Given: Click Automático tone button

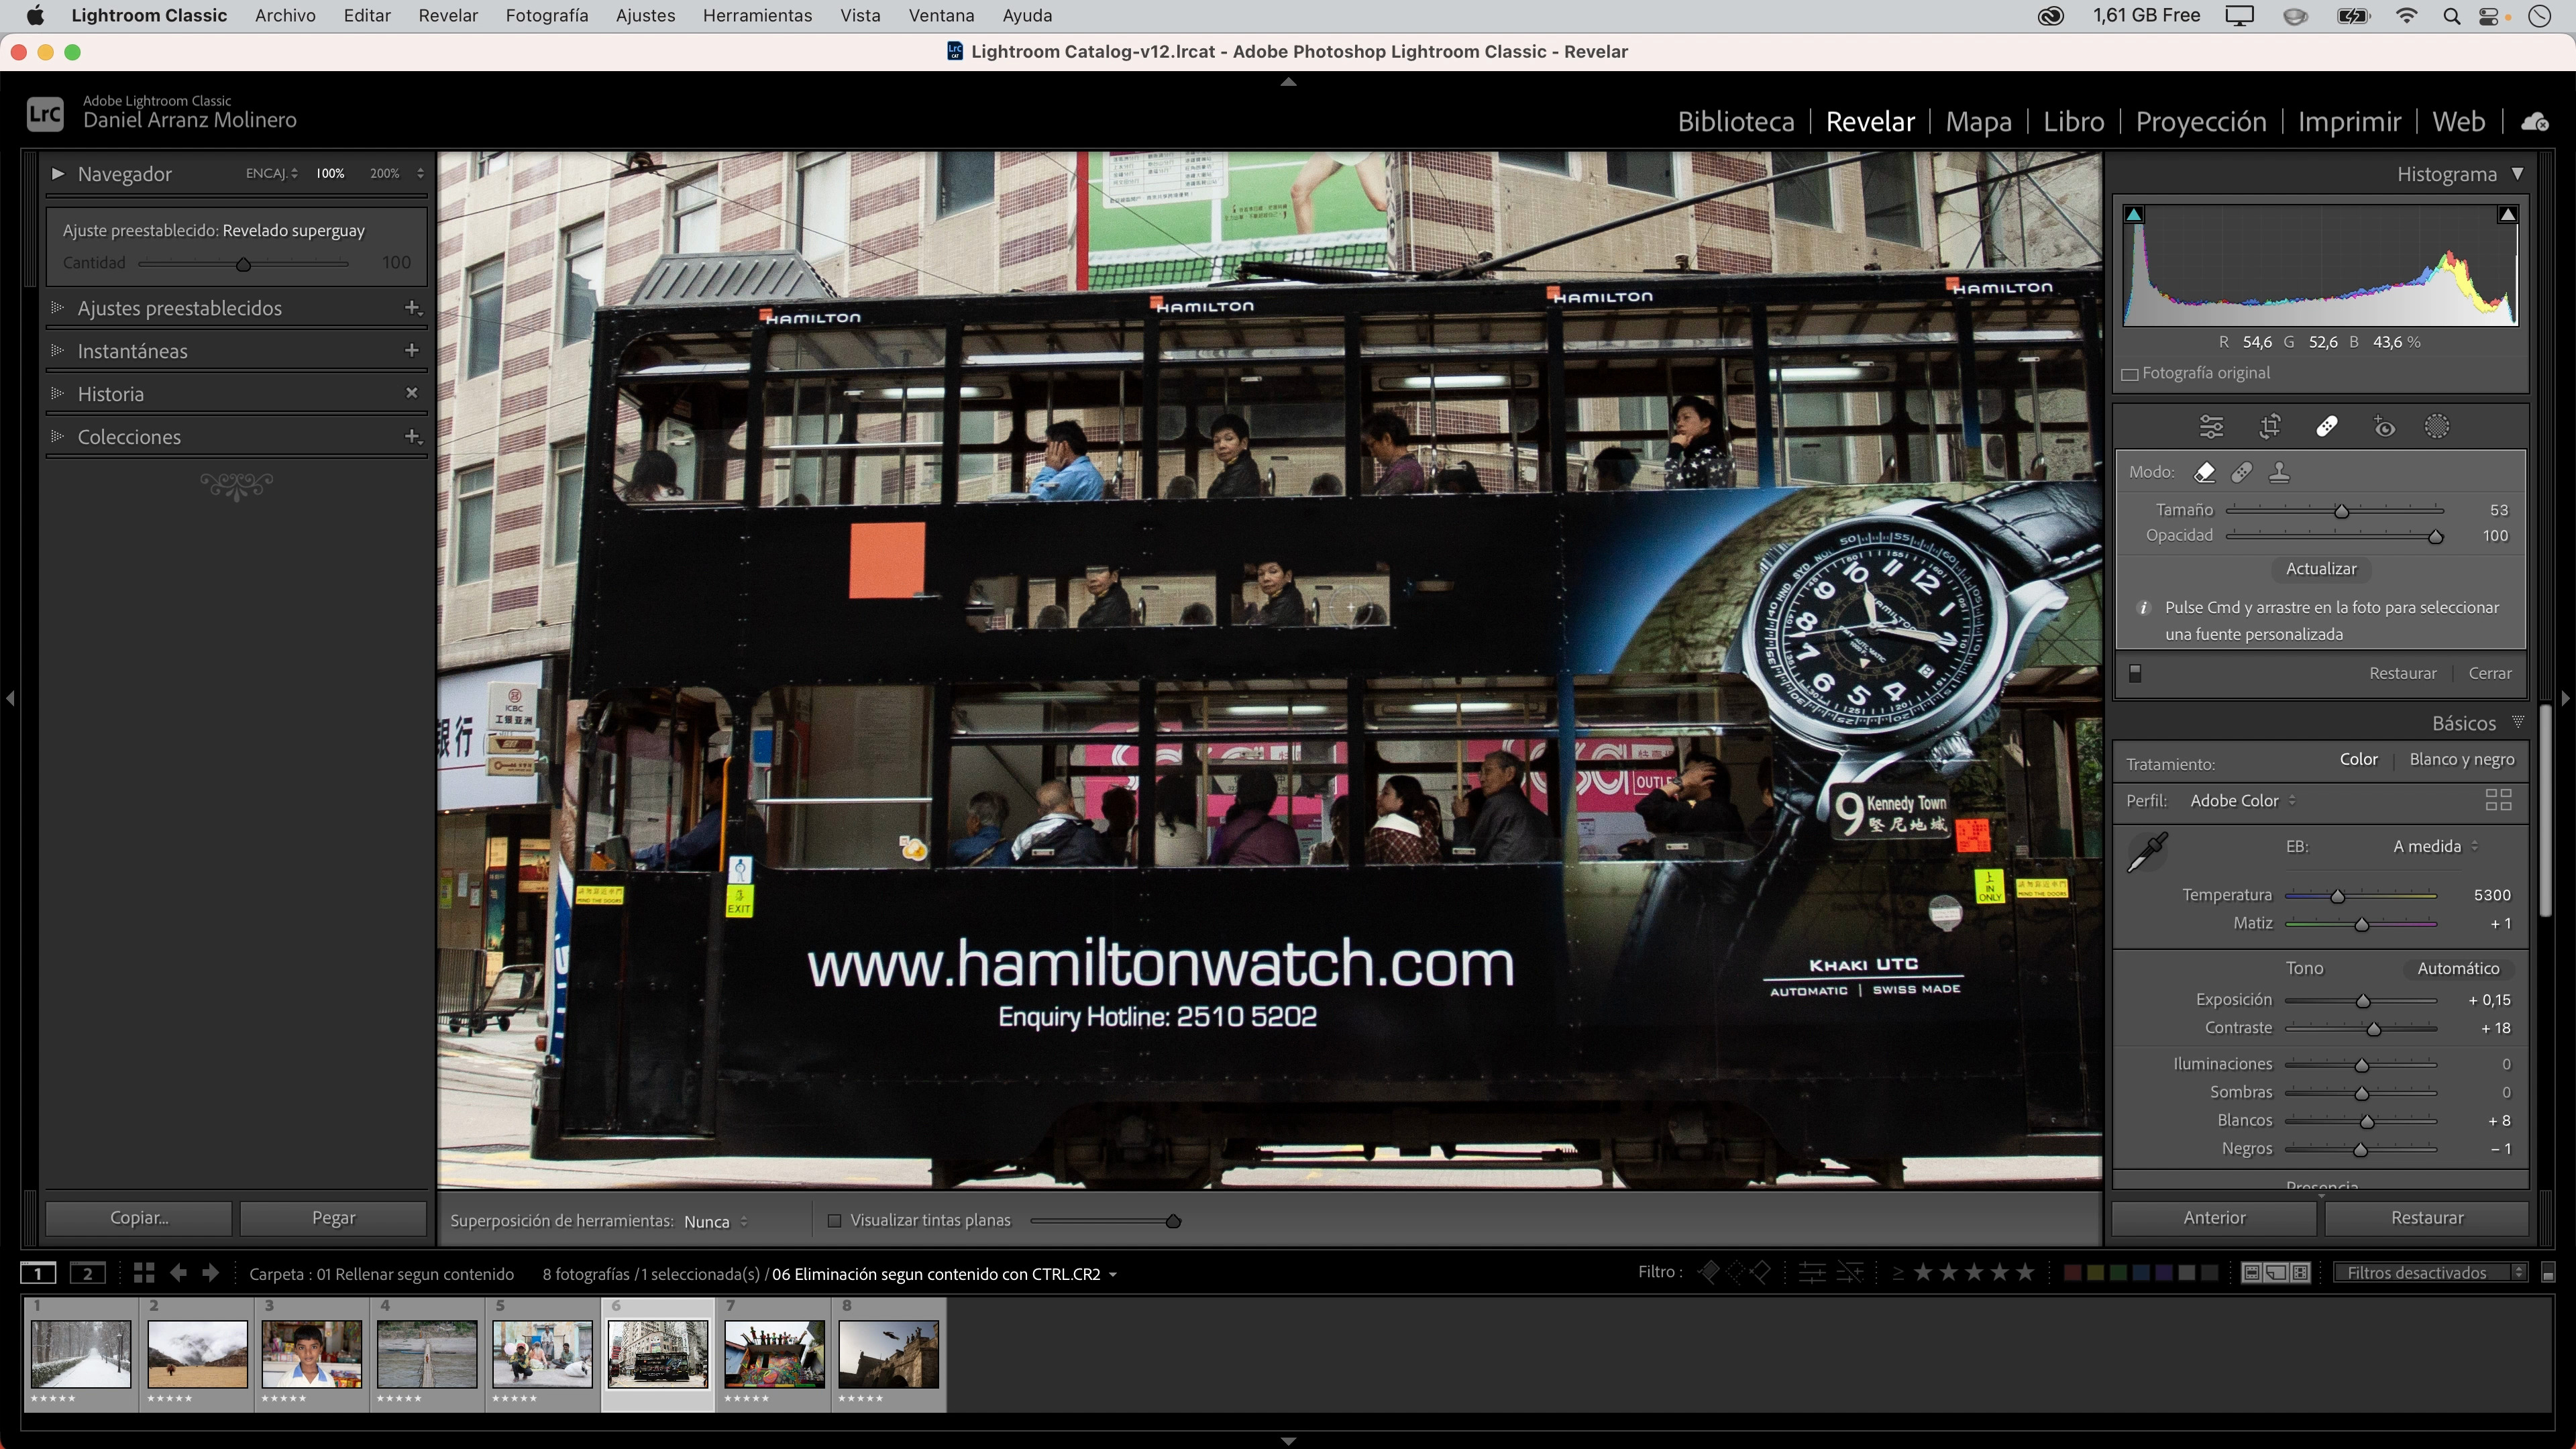Looking at the screenshot, I should [2458, 968].
